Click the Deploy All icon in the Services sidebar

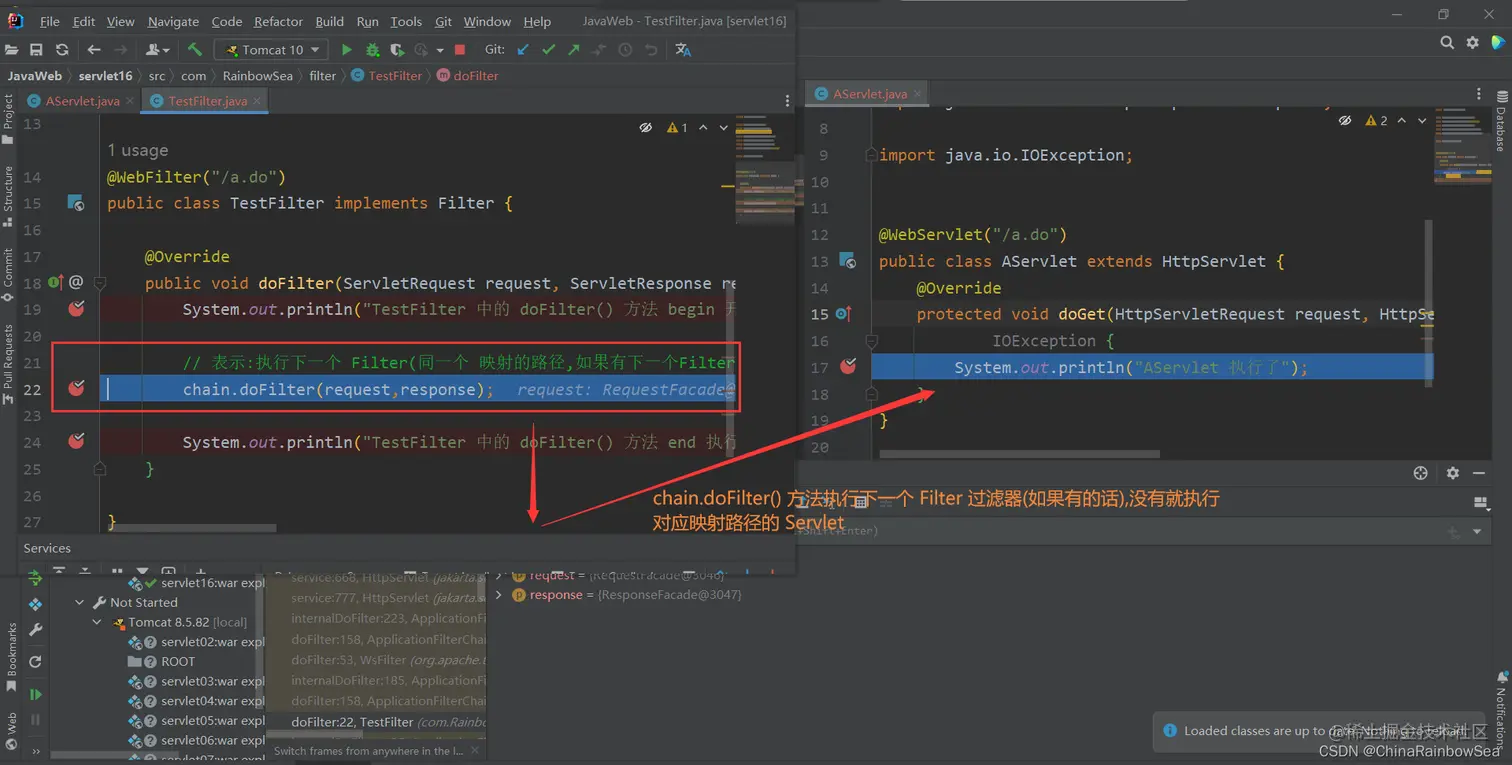tap(36, 604)
